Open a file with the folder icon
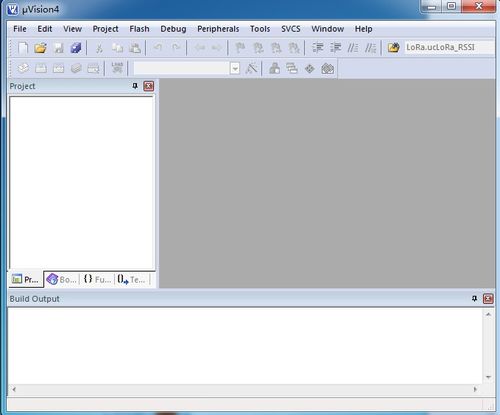This screenshot has width=500, height=415. (40, 48)
